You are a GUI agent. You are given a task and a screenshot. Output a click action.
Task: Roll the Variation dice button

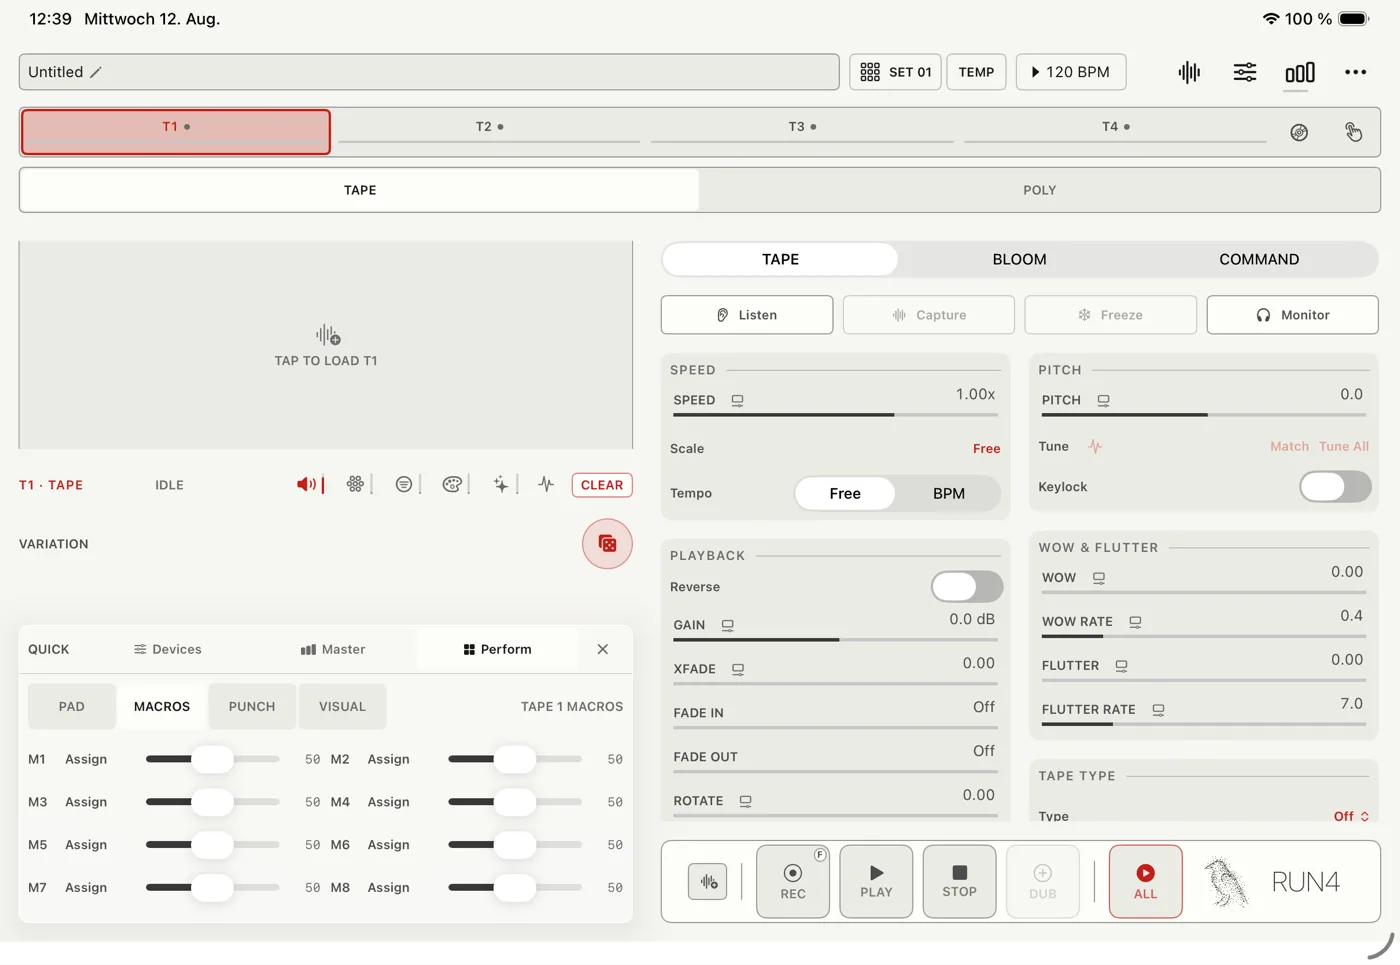tap(607, 544)
